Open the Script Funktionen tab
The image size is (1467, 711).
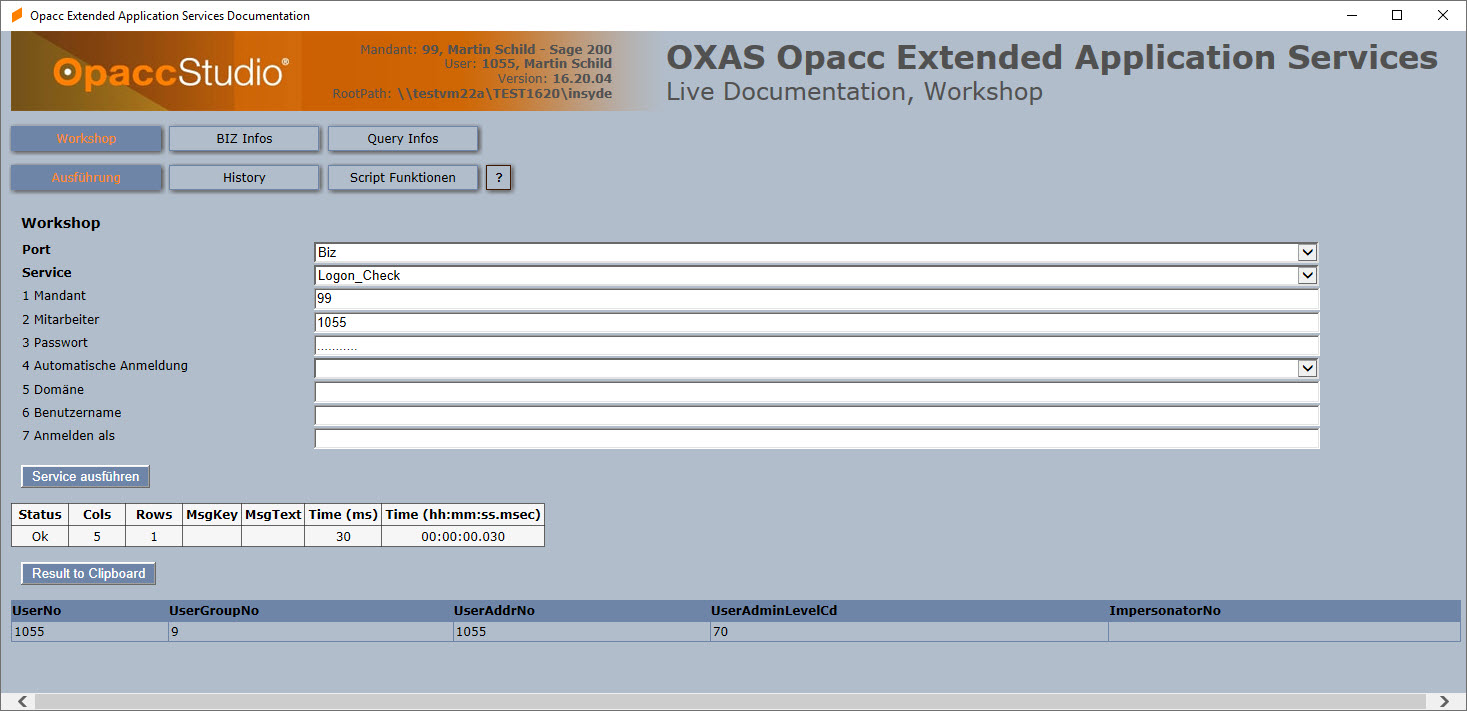point(403,177)
